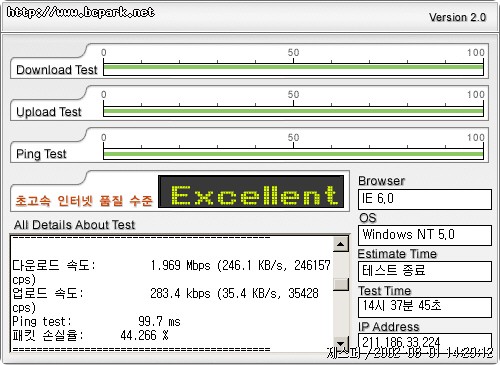500x365 pixels.
Task: Click the Upload Test label
Action: point(49,112)
